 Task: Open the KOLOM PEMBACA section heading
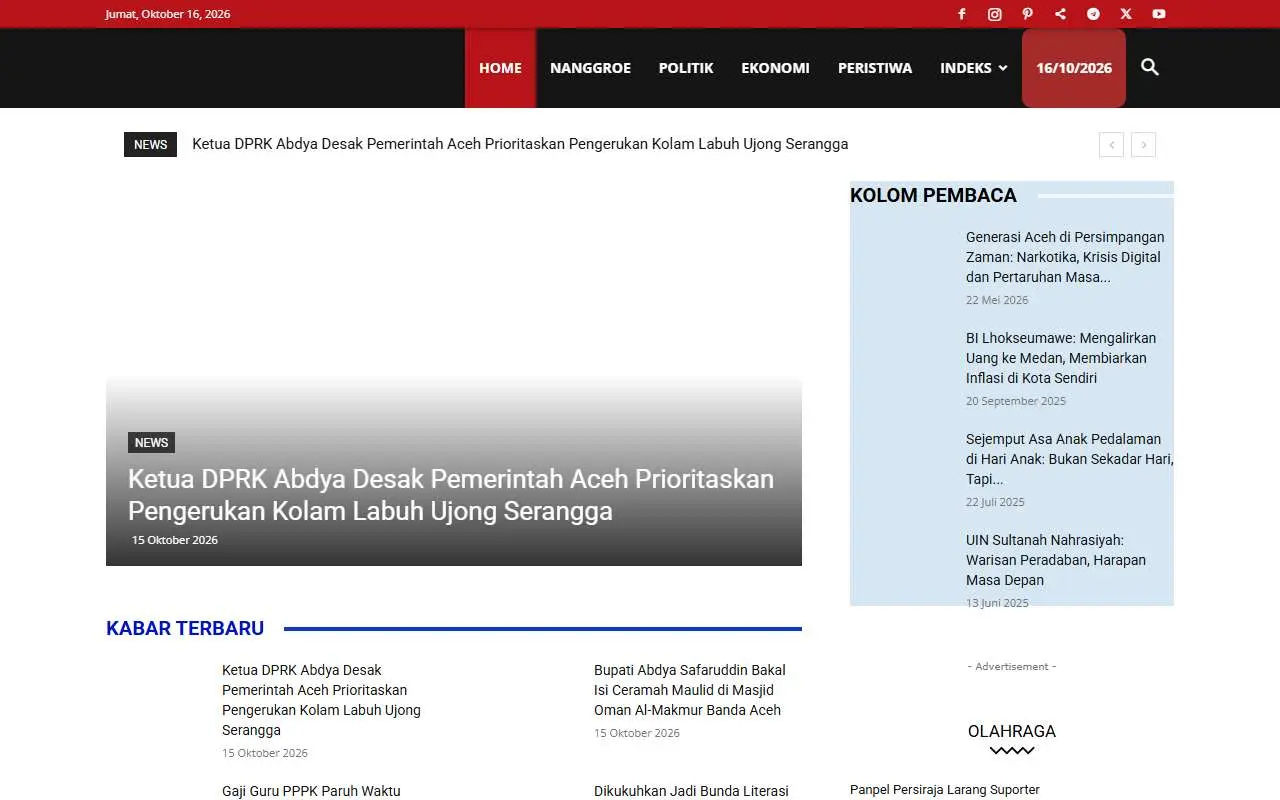[x=933, y=195]
